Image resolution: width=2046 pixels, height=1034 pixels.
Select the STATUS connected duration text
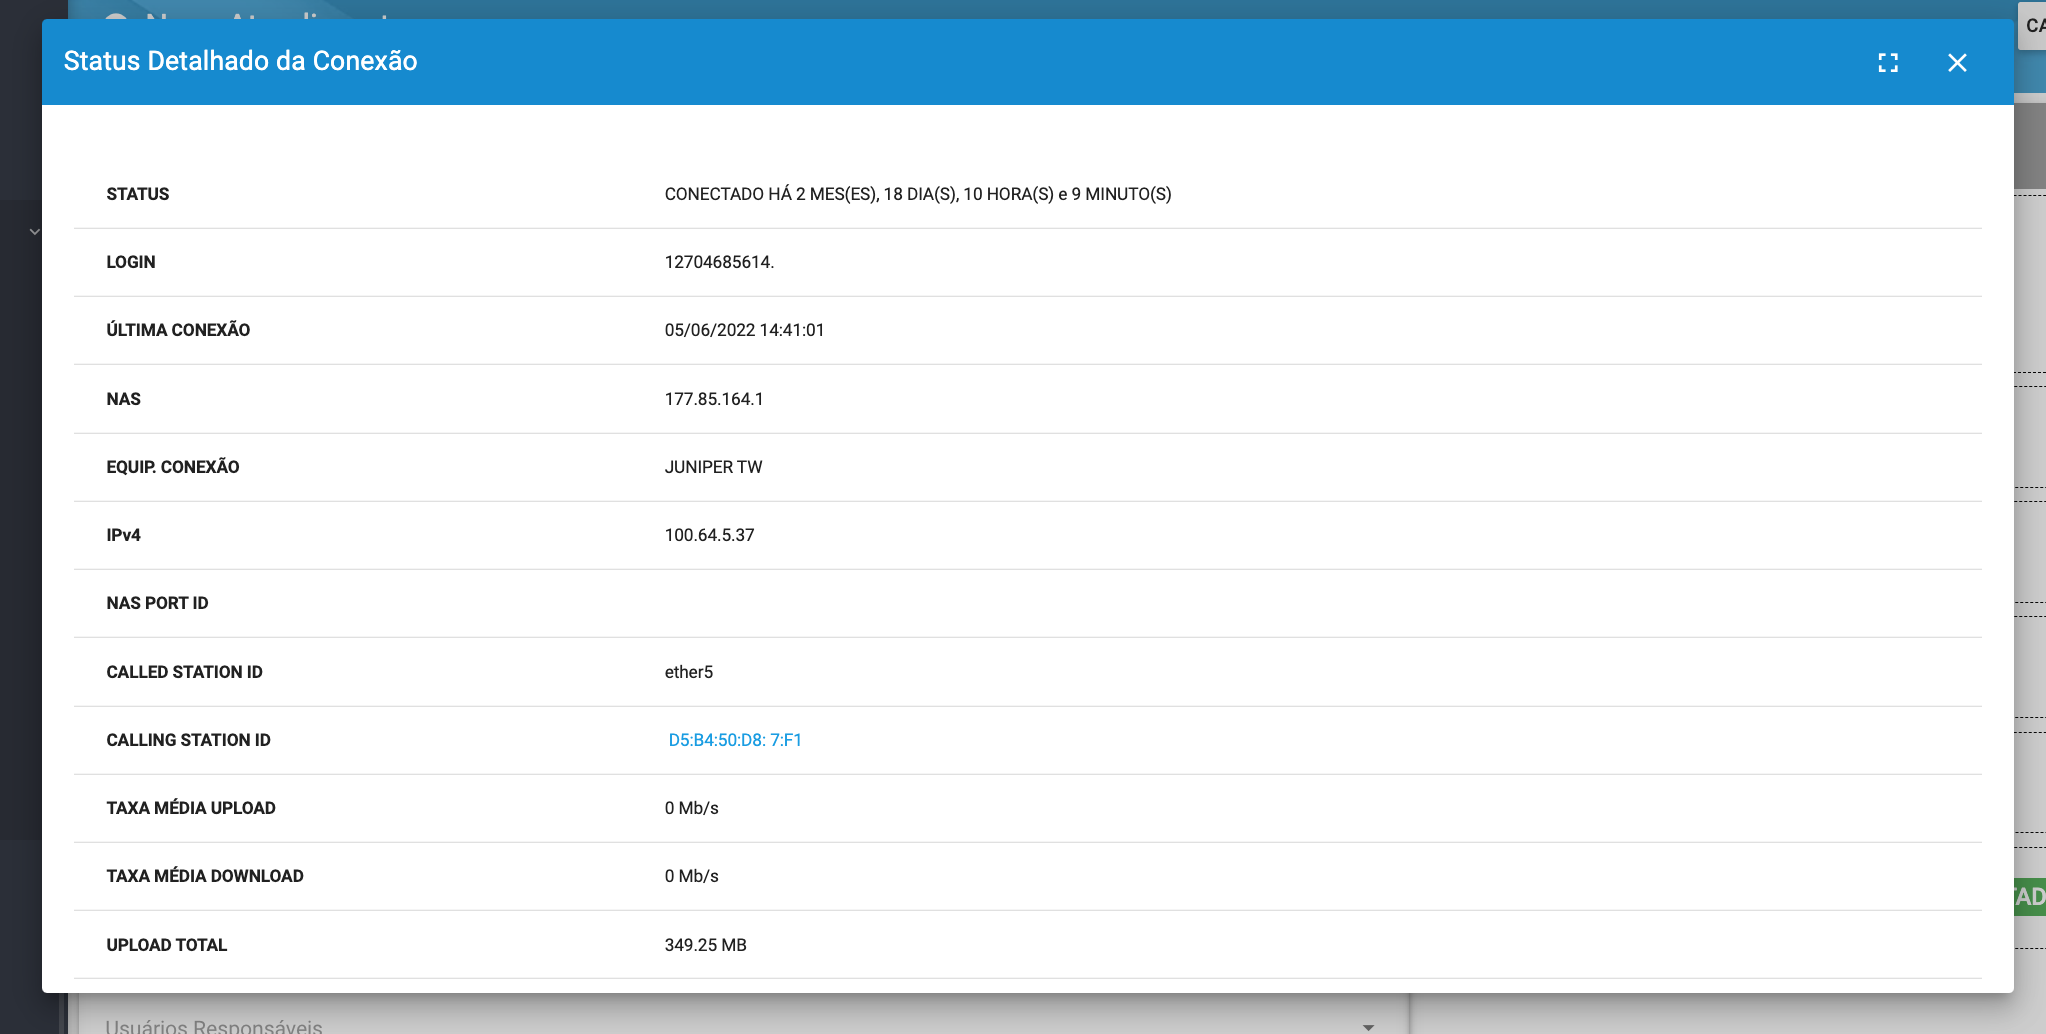(x=918, y=194)
